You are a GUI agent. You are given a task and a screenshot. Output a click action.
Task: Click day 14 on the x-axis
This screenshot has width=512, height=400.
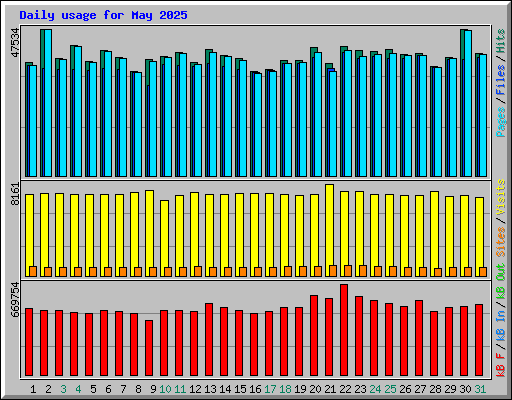click(x=225, y=389)
